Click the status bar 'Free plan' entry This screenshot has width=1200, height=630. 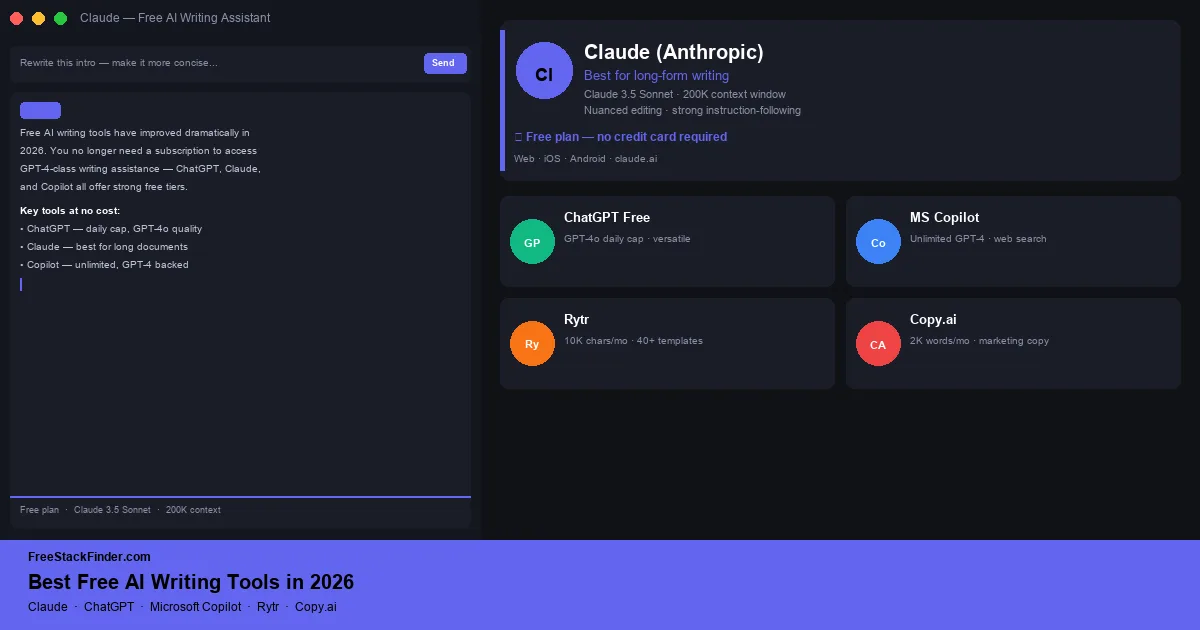pos(39,510)
